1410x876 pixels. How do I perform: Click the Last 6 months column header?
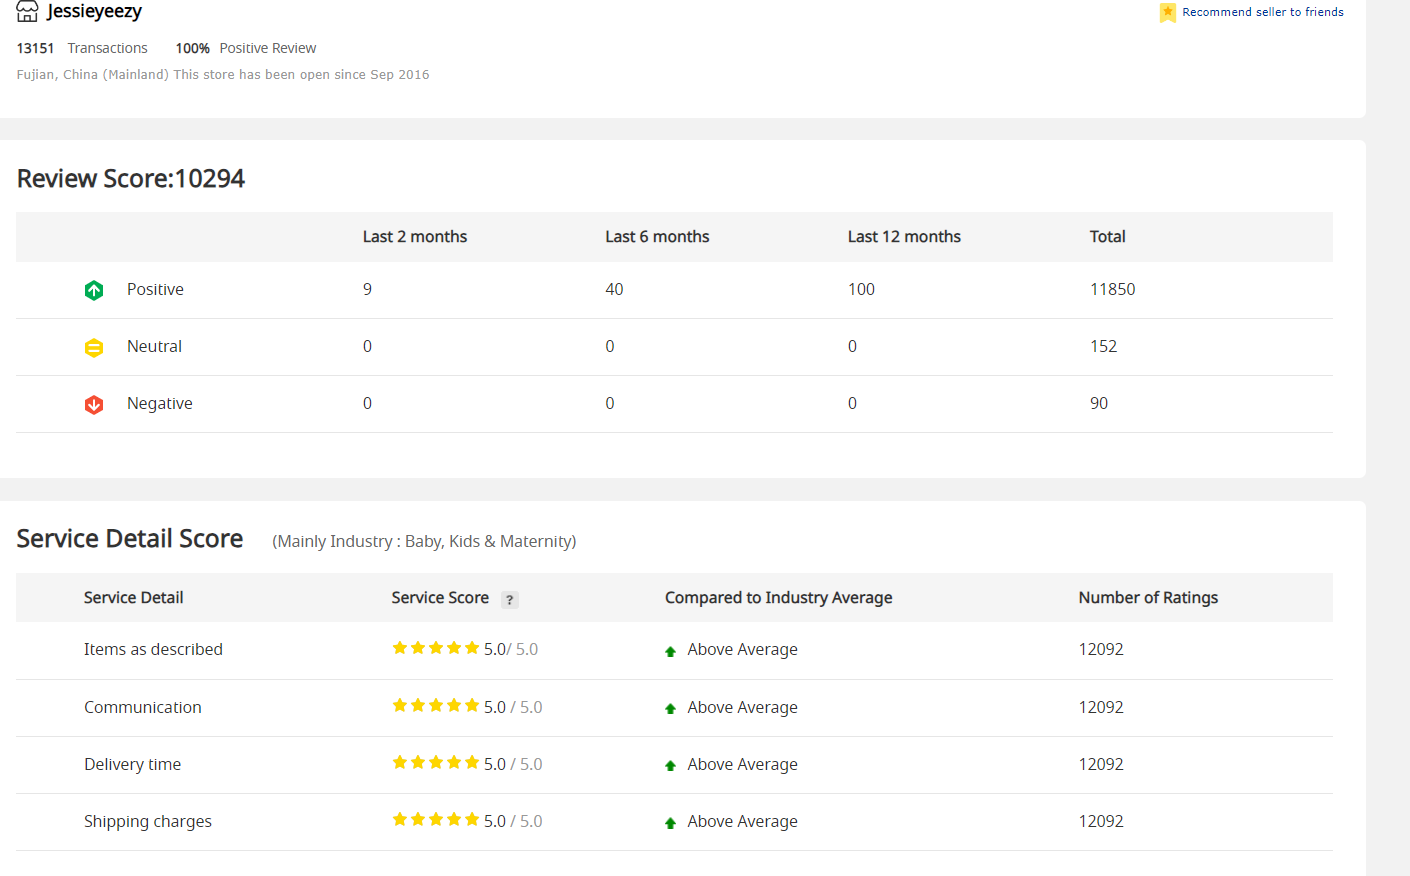click(657, 237)
